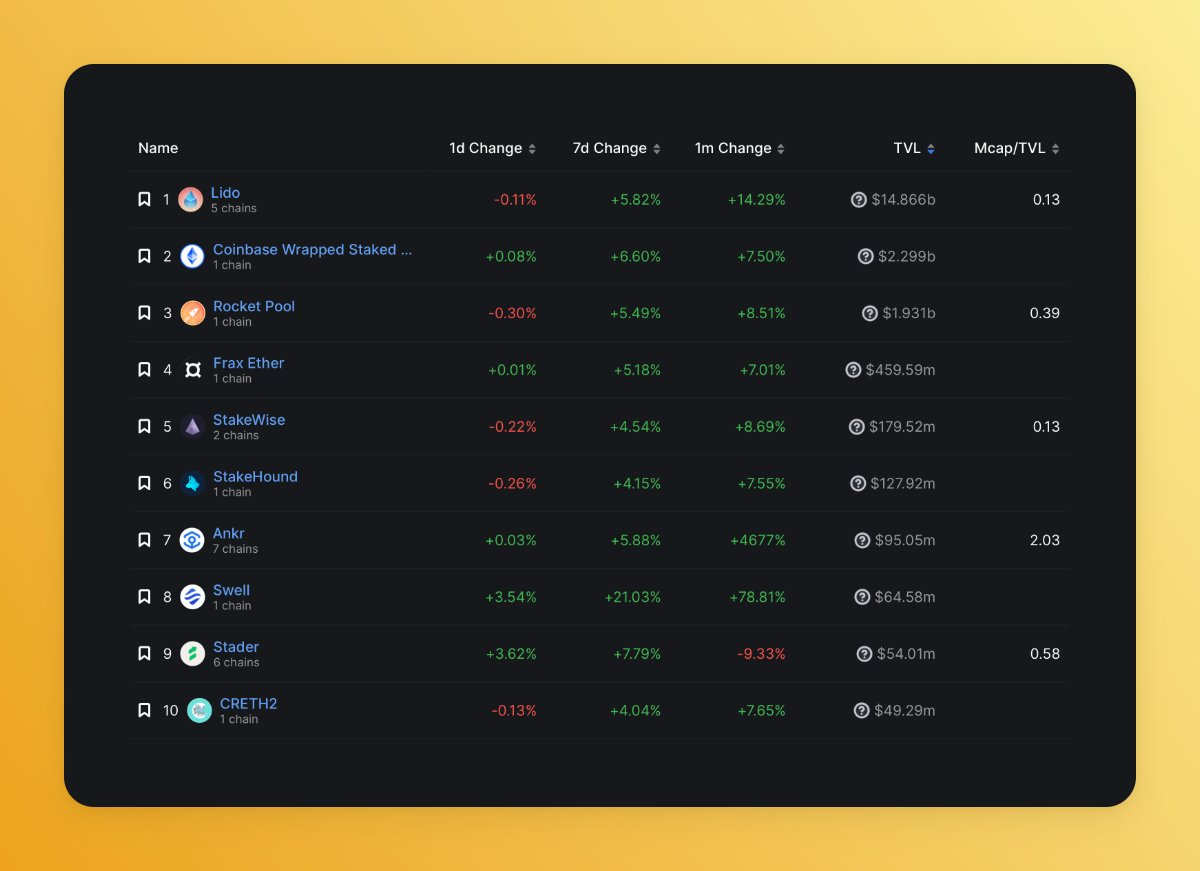
Task: Click the Stader logo icon
Action: pyautogui.click(x=192, y=654)
